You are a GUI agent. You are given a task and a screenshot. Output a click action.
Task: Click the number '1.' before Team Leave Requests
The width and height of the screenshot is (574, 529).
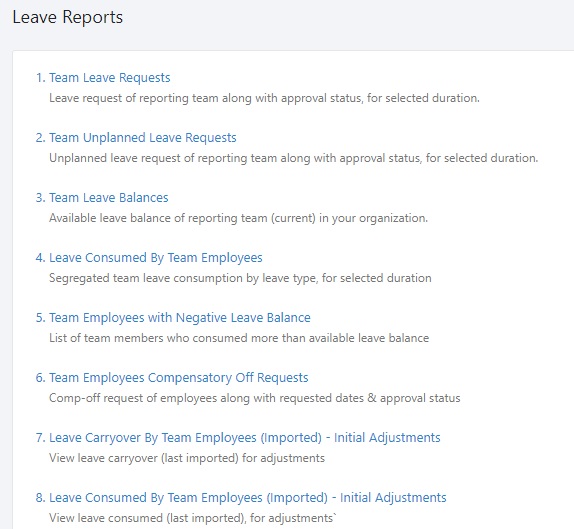pos(41,78)
